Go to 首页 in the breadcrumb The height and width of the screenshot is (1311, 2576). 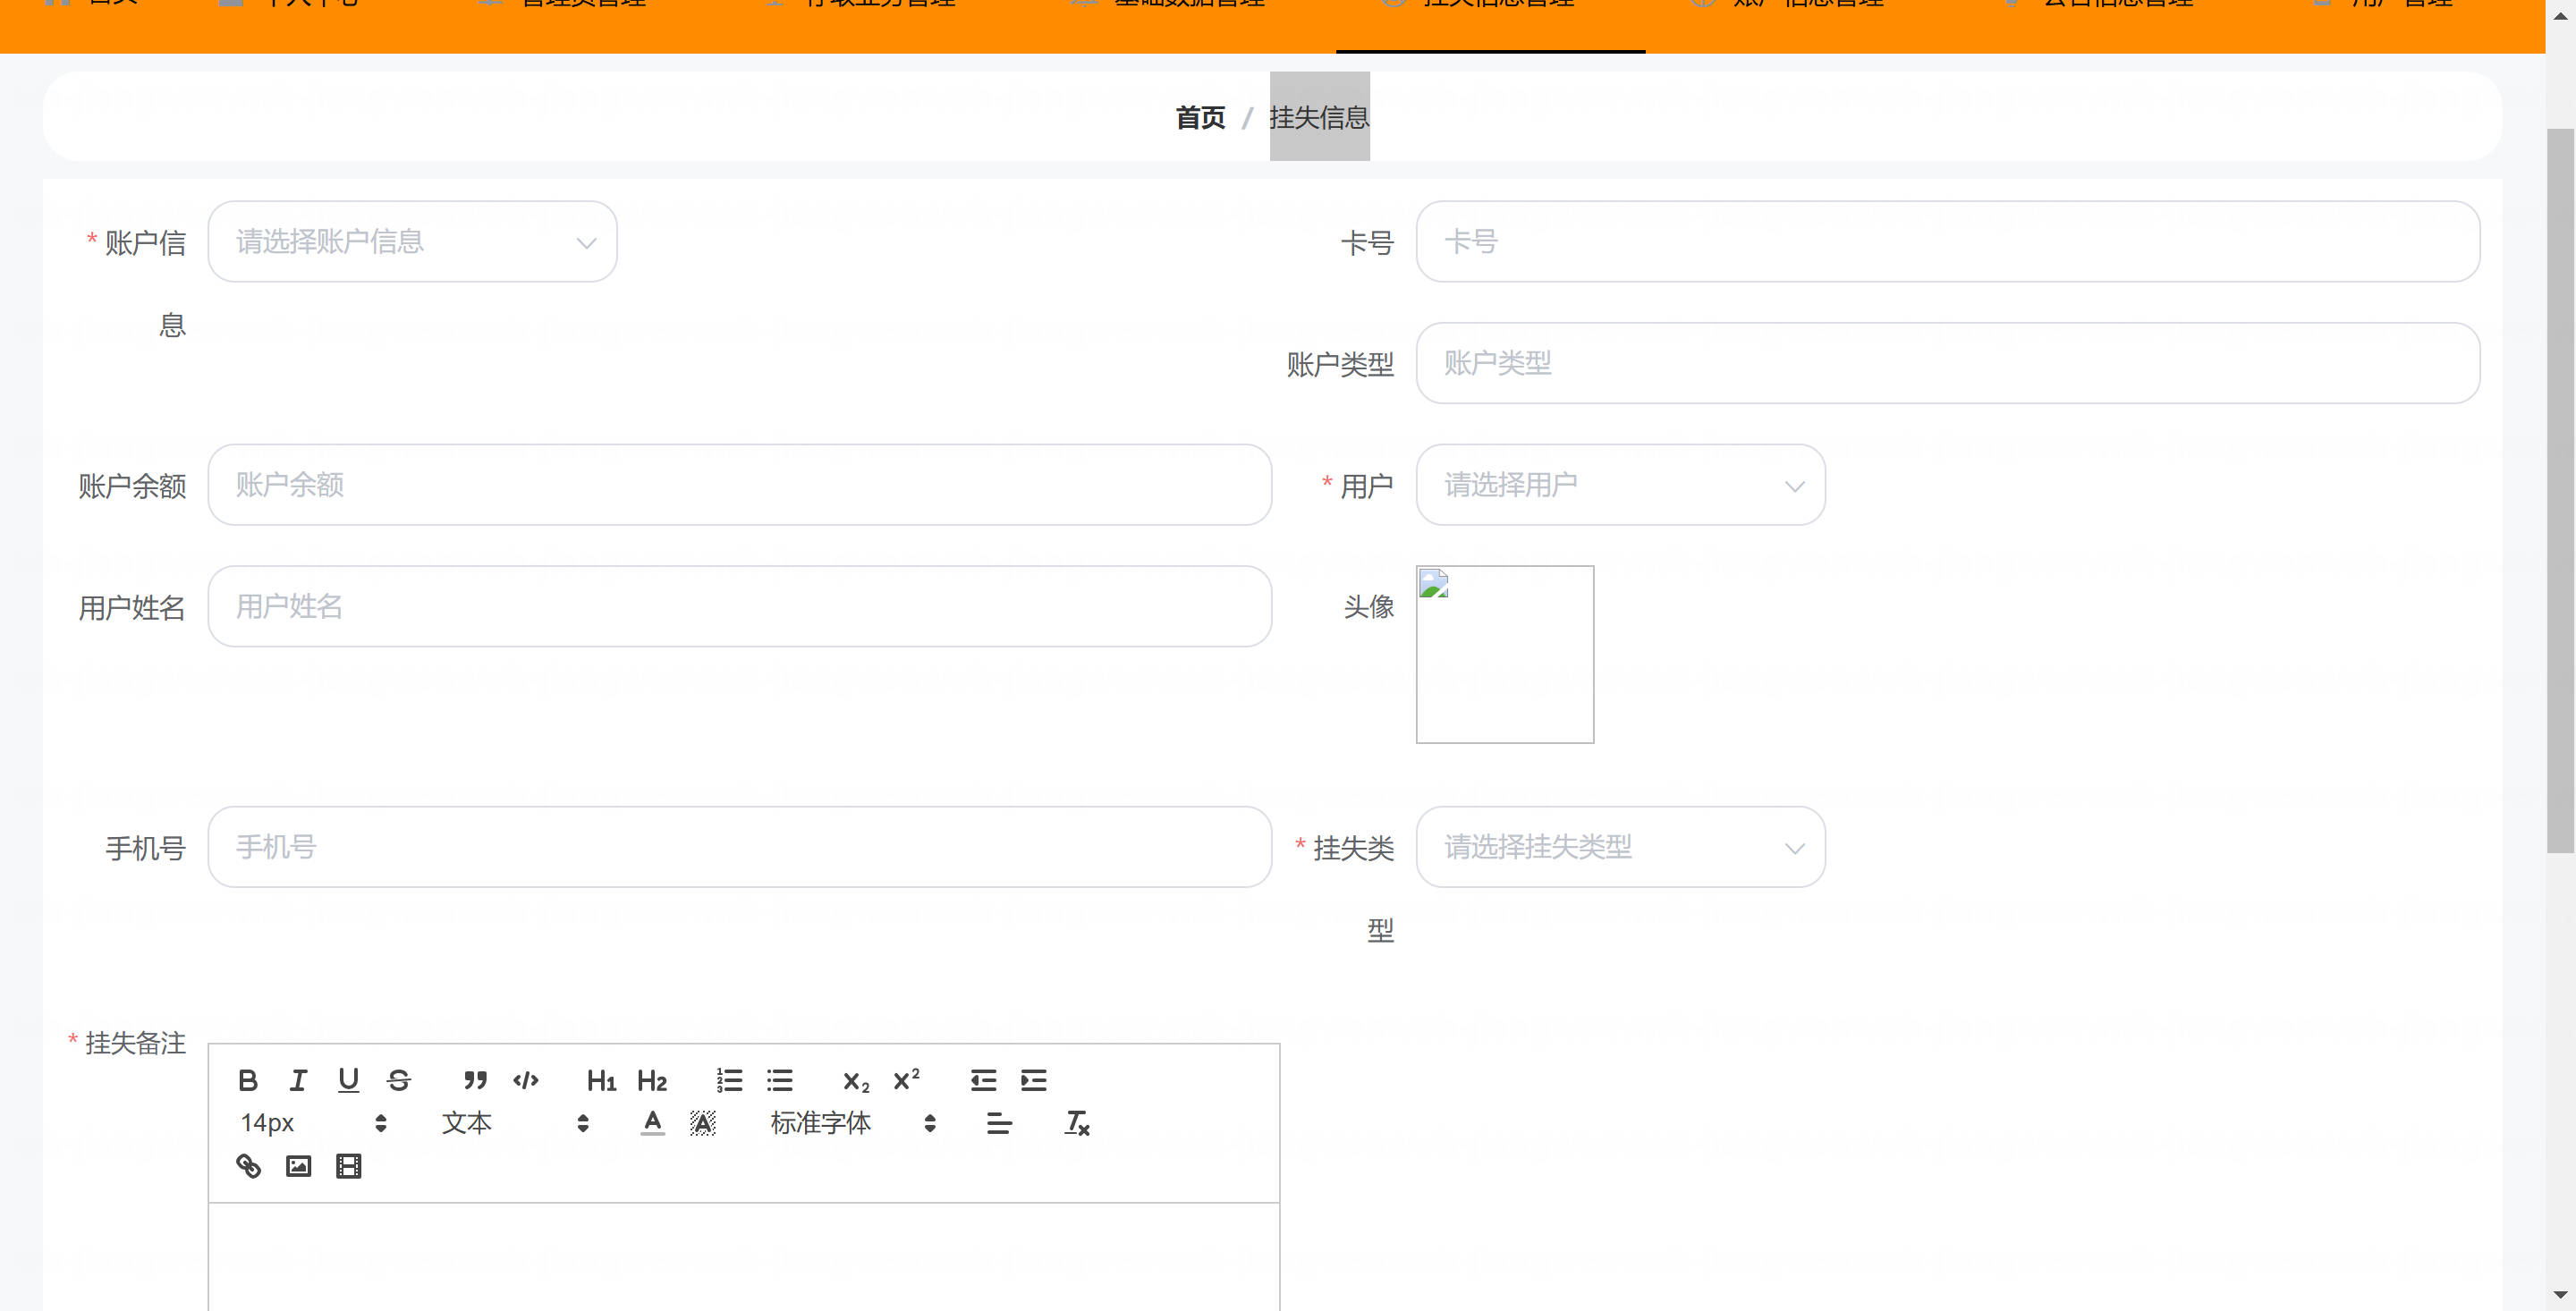pyautogui.click(x=1200, y=117)
